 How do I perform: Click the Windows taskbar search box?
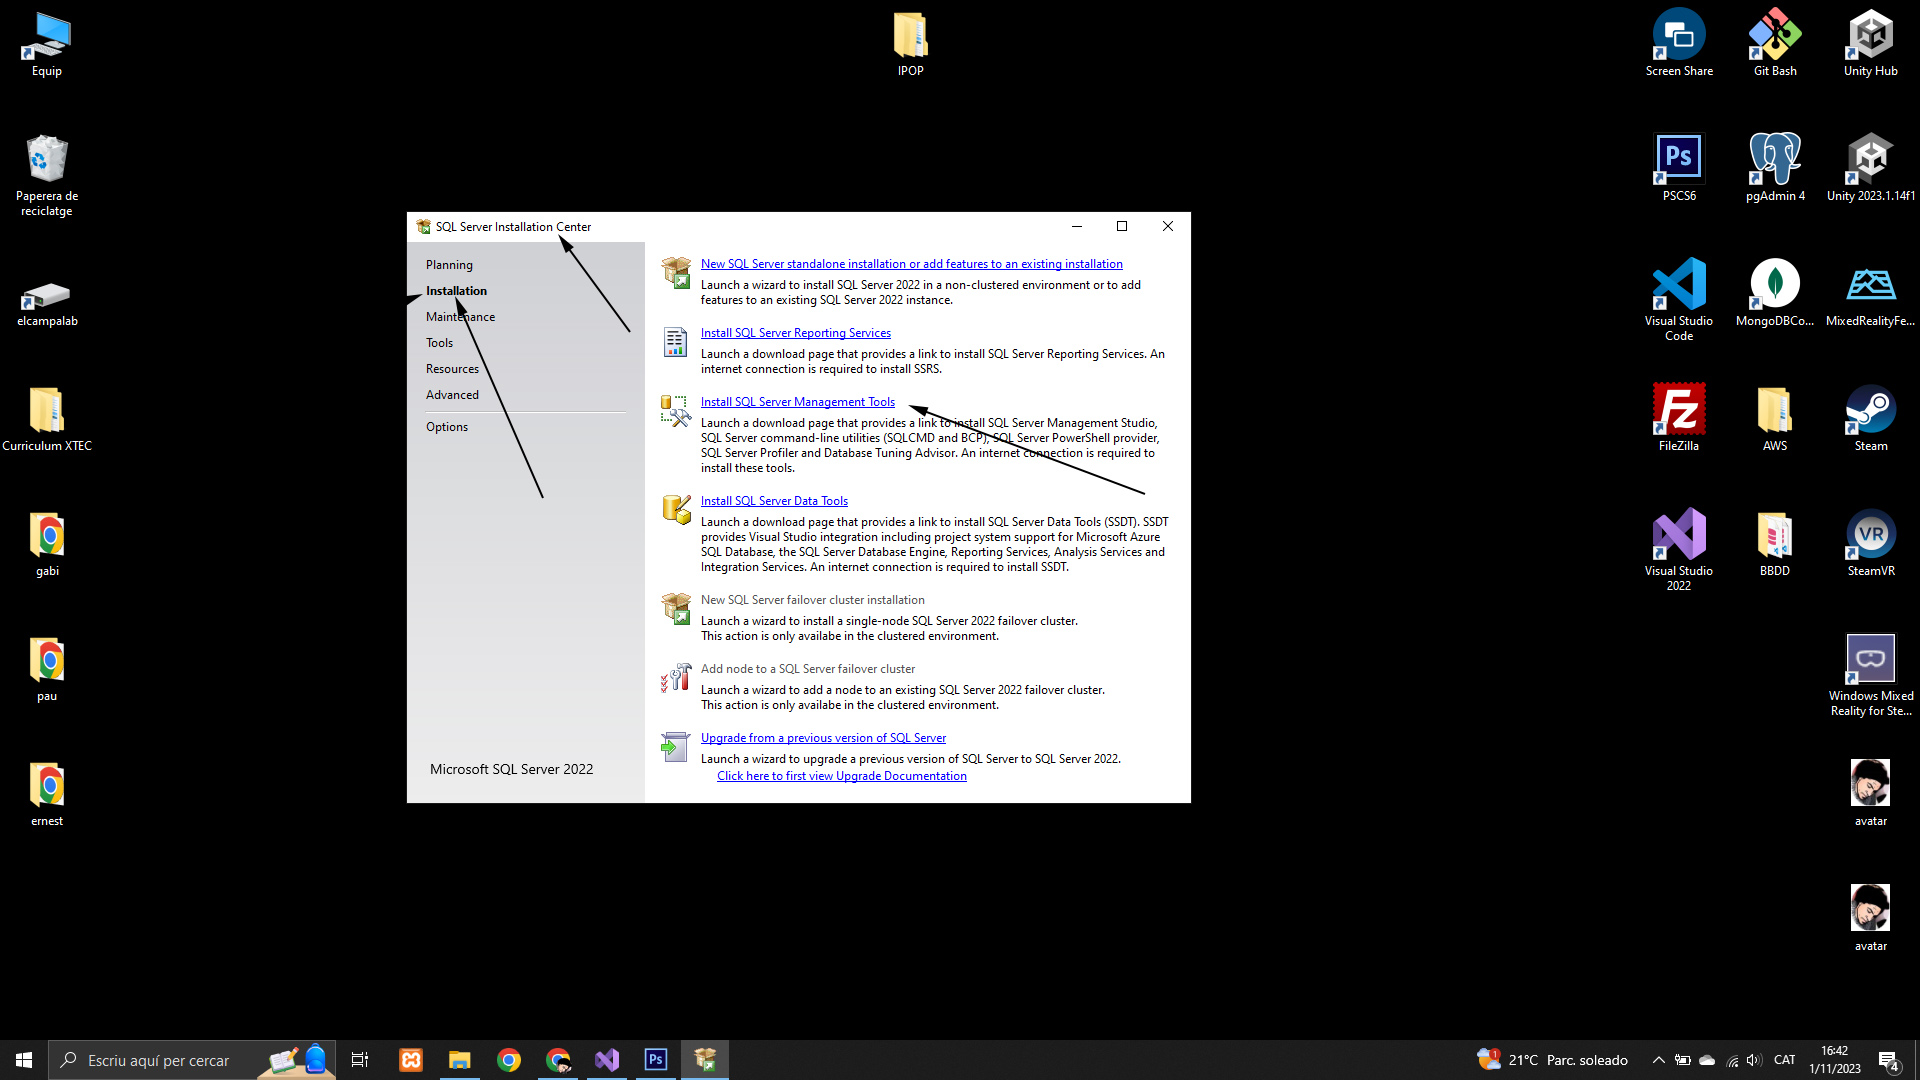point(160,1060)
